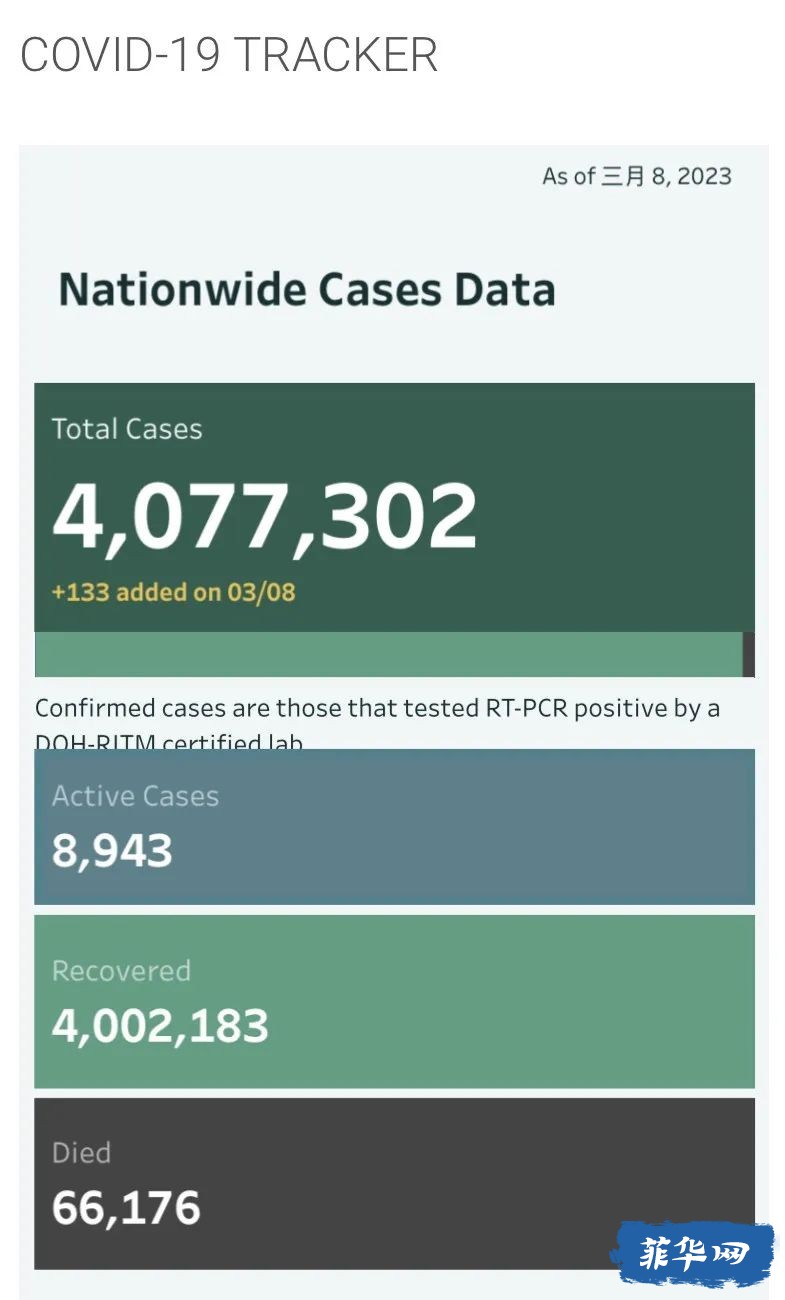Select the 8,943 active cases figure
Image resolution: width=785 pixels, height=1300 pixels.
pos(112,851)
